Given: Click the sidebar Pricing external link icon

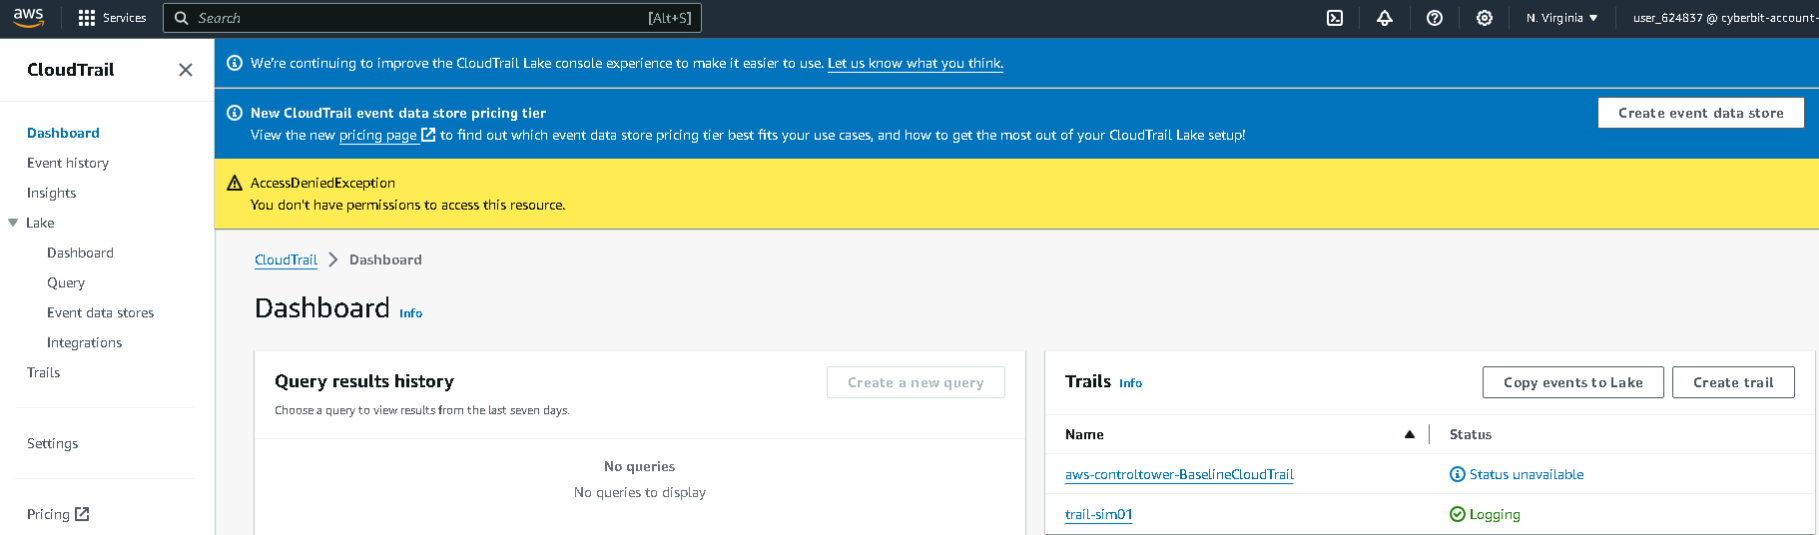Looking at the screenshot, I should 82,514.
